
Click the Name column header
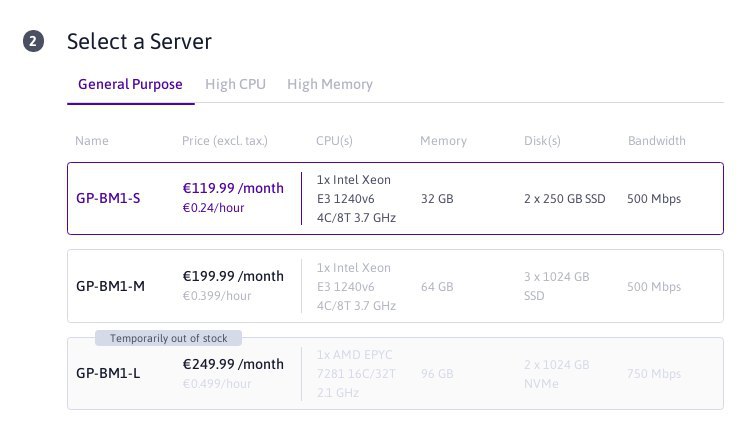(92, 141)
